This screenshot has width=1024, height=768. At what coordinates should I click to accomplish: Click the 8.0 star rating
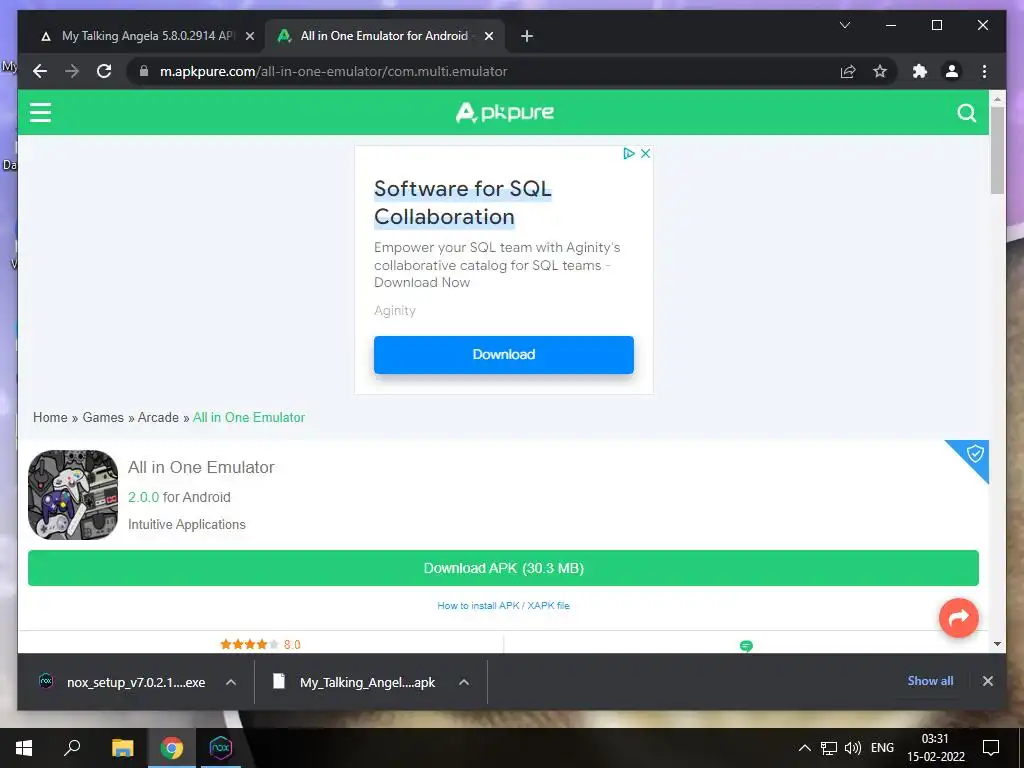click(260, 645)
